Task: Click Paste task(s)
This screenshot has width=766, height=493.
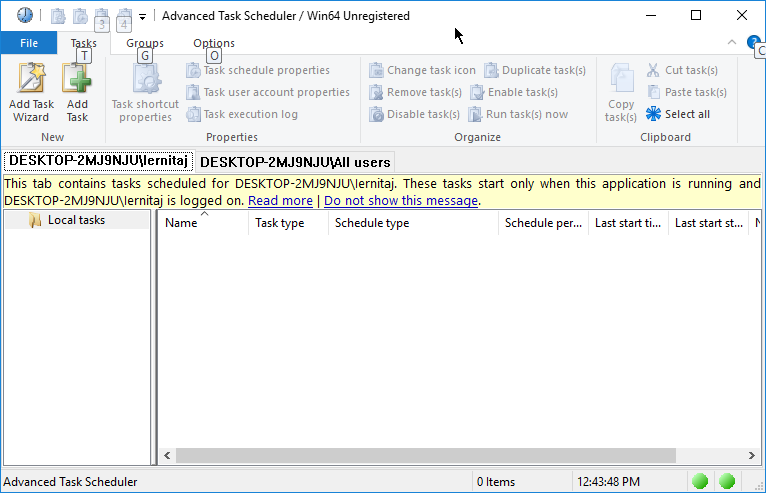Action: [x=687, y=92]
